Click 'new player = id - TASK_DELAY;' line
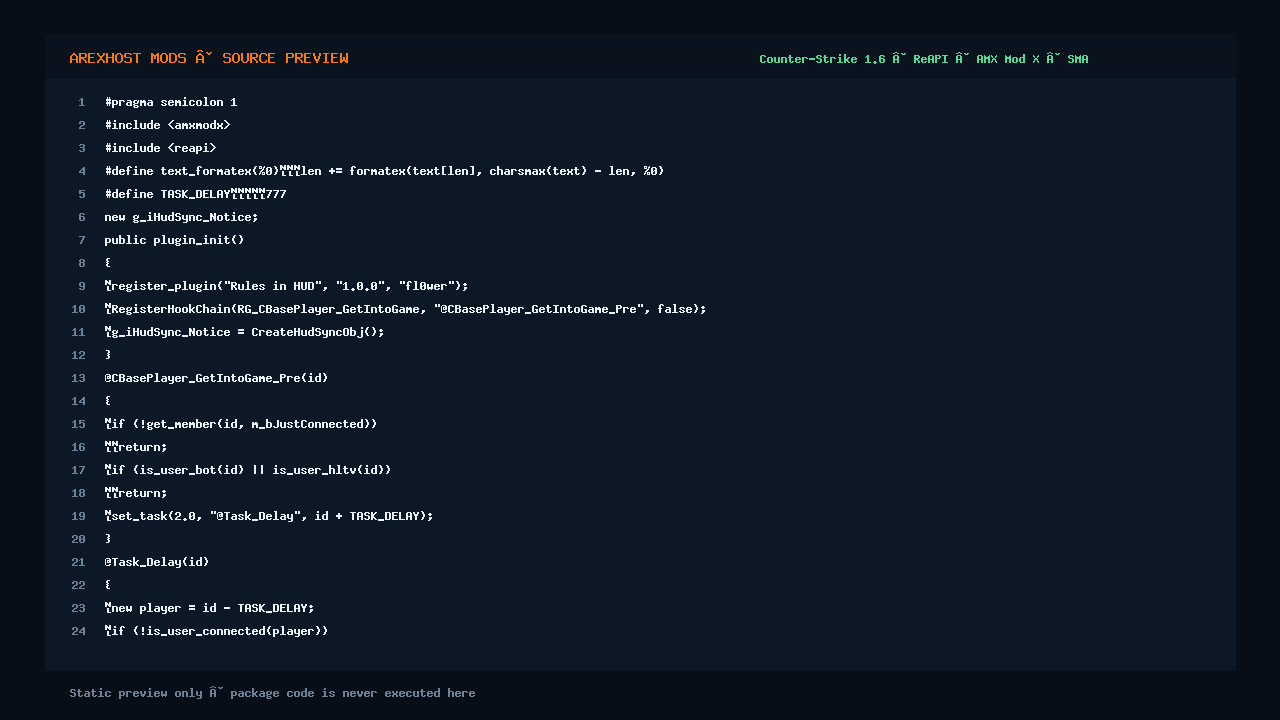 209,608
